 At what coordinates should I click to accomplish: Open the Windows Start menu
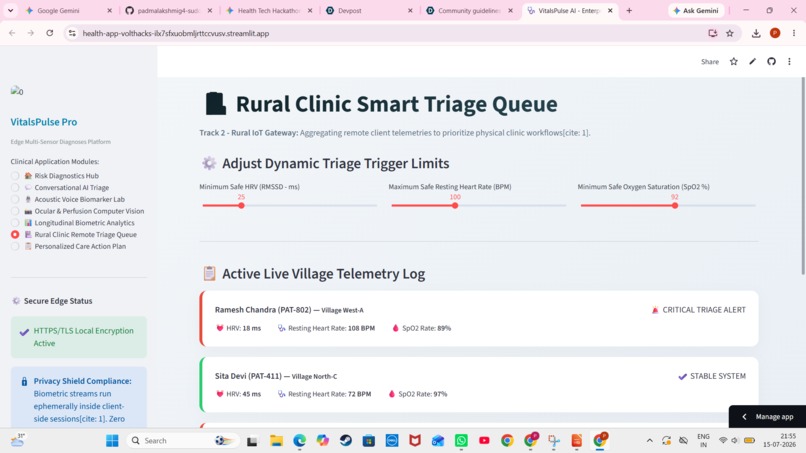coord(112,441)
